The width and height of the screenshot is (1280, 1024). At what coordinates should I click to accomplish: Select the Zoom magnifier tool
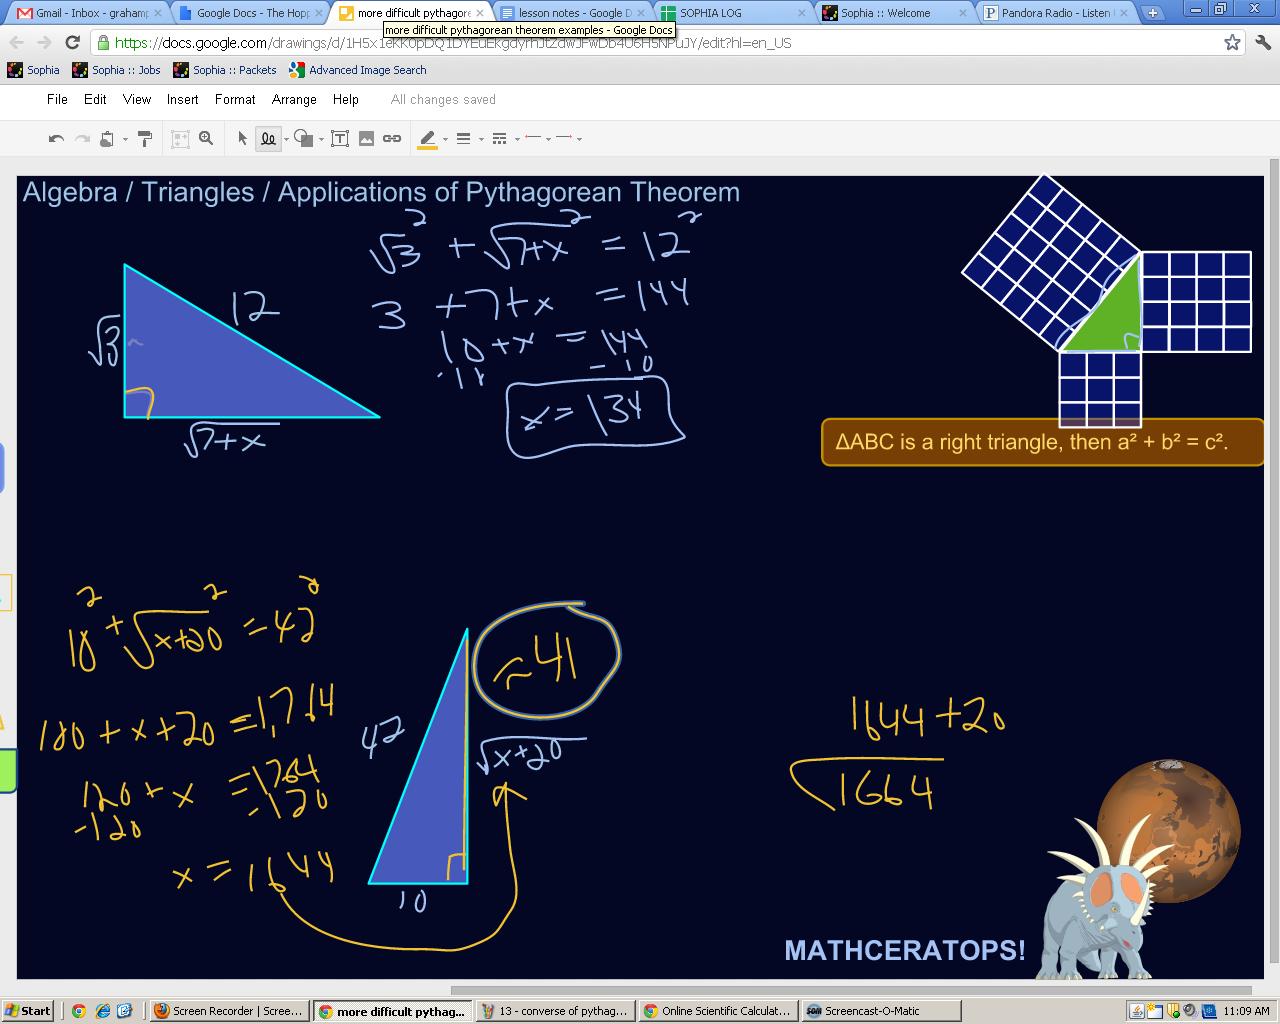pos(206,139)
